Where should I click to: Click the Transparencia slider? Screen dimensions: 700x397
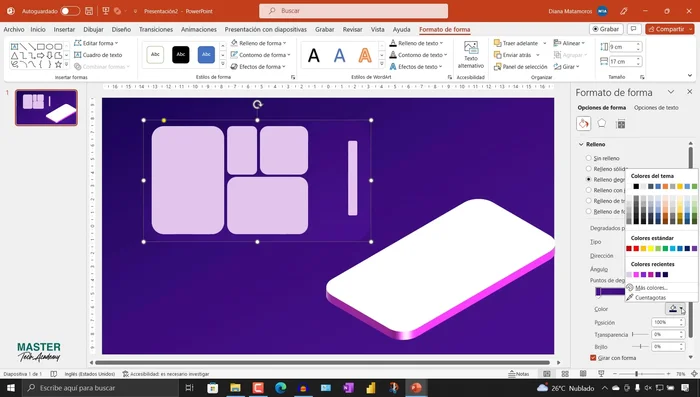point(640,334)
